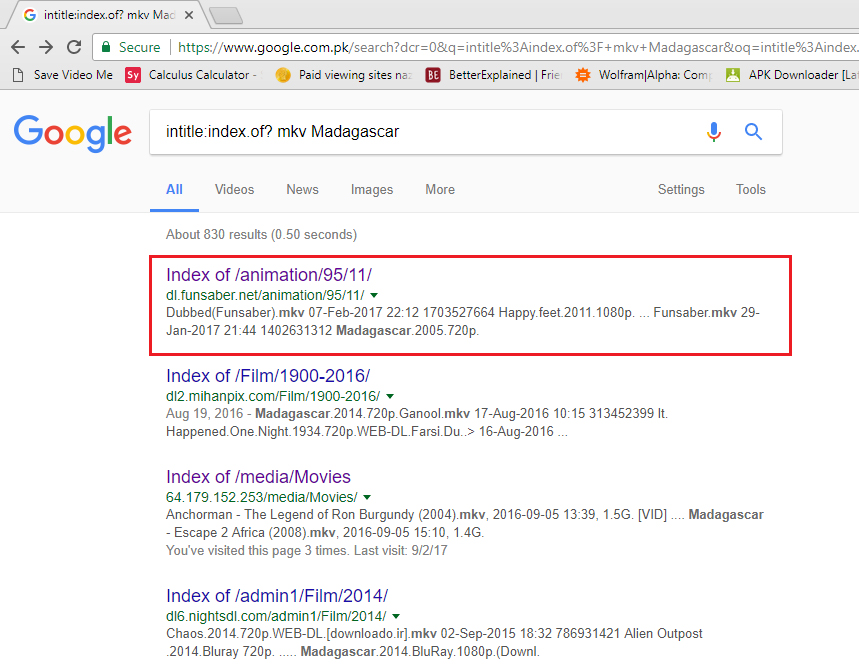Click the page icon of Save Video Me bookmark
The image size is (859, 666).
tap(18, 74)
